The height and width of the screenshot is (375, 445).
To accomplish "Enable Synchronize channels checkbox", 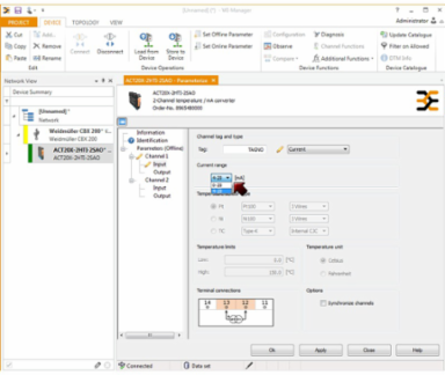I will pos(323,303).
